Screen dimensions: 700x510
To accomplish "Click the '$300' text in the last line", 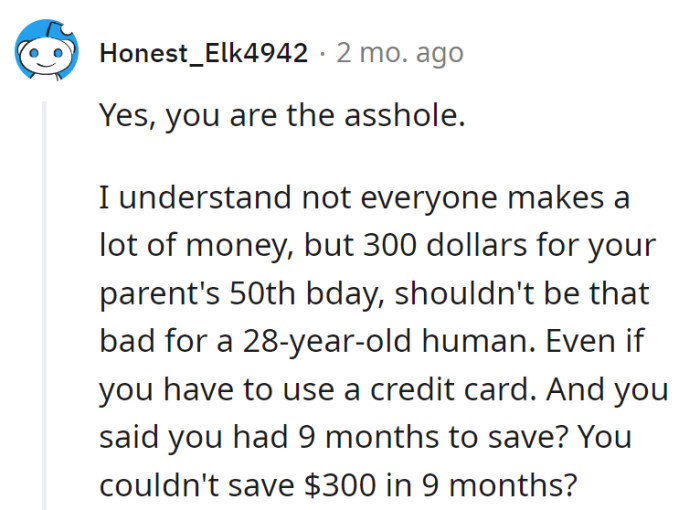I will tap(340, 485).
